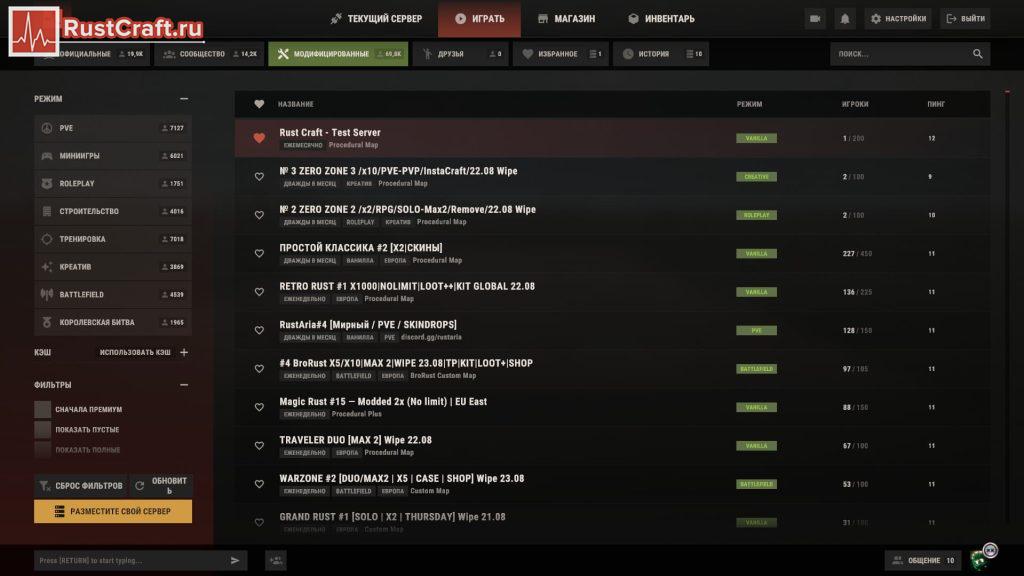Image resolution: width=1024 pixels, height=576 pixels.
Task: Sort by Пинг column header
Action: [x=936, y=104]
